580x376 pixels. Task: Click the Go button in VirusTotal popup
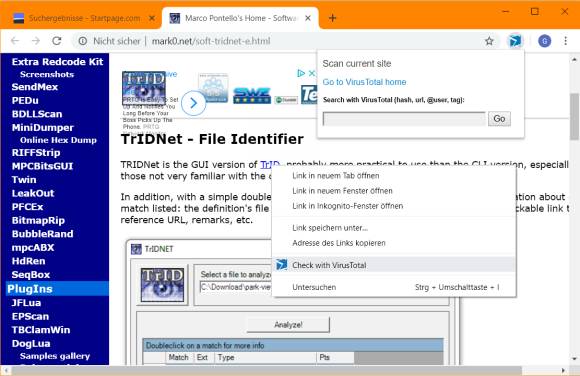coord(499,119)
